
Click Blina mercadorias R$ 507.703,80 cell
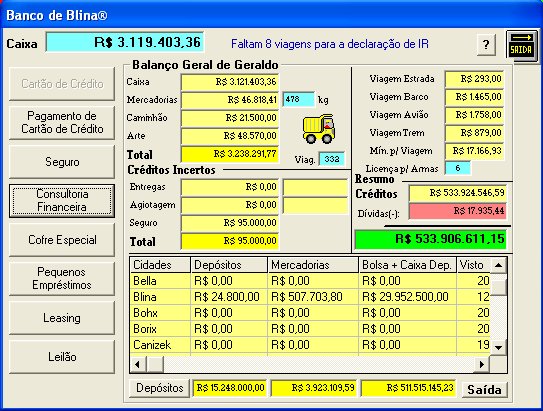click(313, 297)
